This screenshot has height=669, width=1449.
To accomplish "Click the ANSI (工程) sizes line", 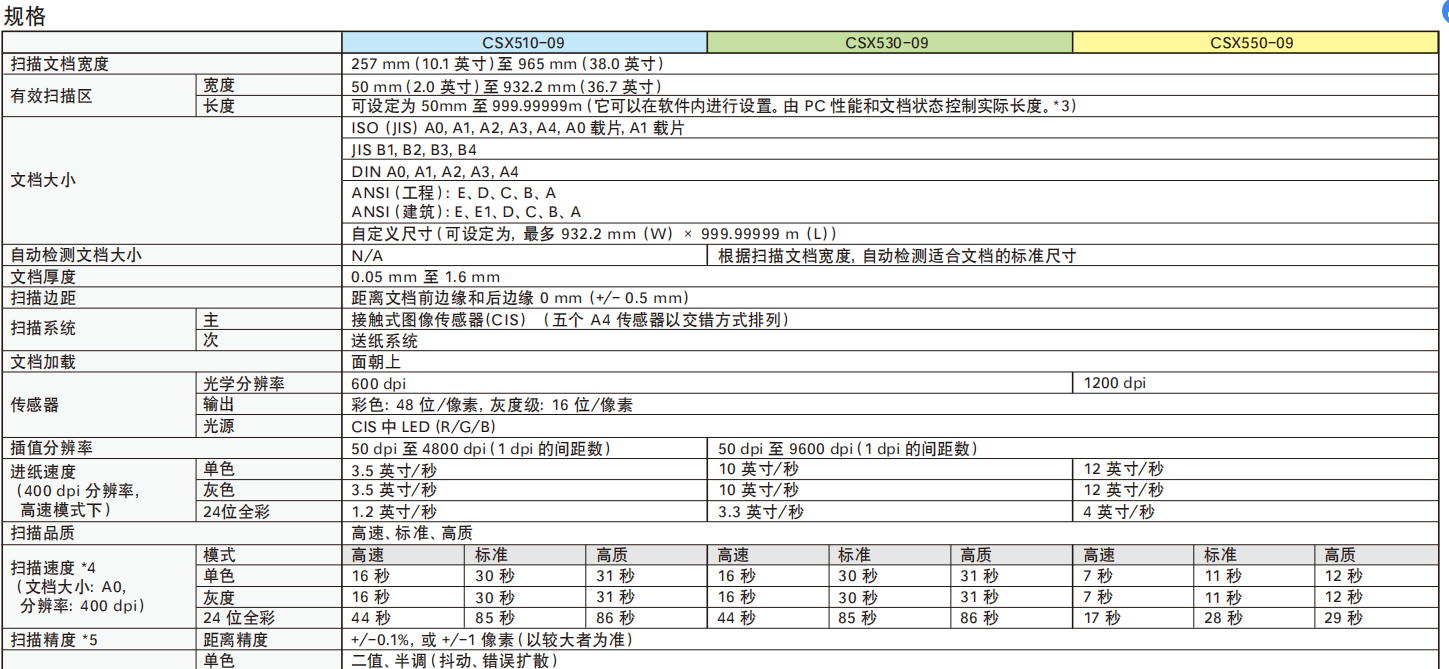I will pos(455,192).
